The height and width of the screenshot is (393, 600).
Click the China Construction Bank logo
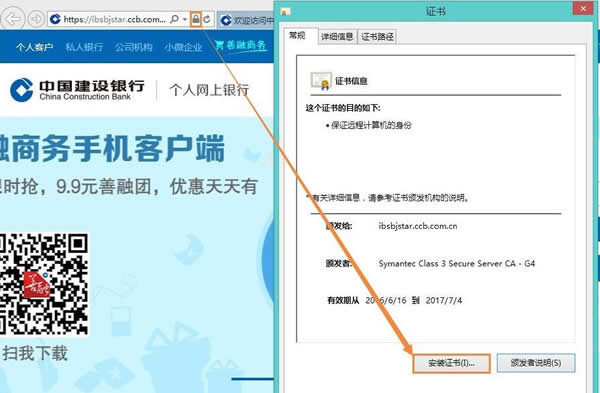[x=77, y=90]
